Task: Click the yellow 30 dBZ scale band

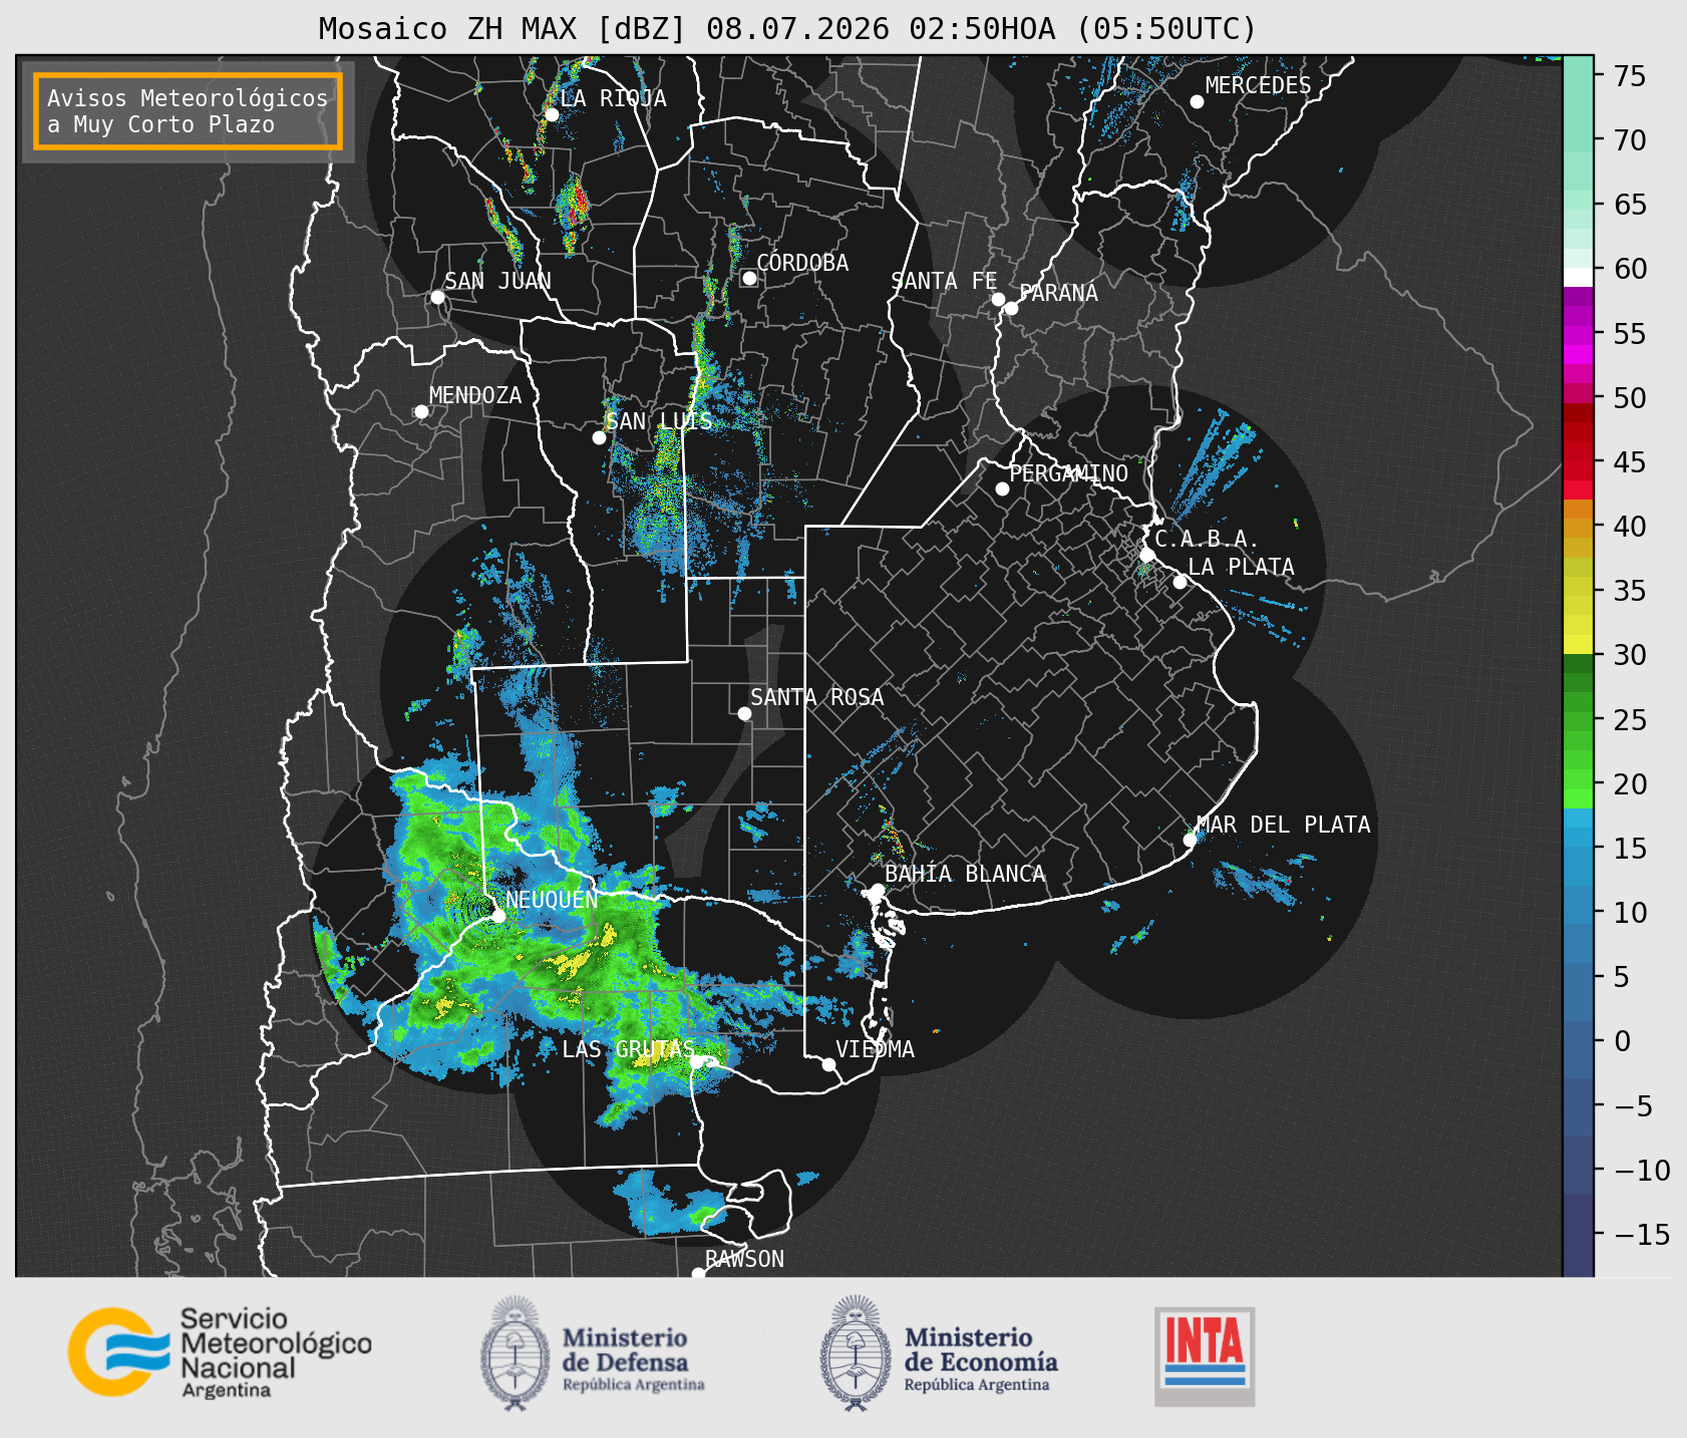Action: (x=1578, y=645)
